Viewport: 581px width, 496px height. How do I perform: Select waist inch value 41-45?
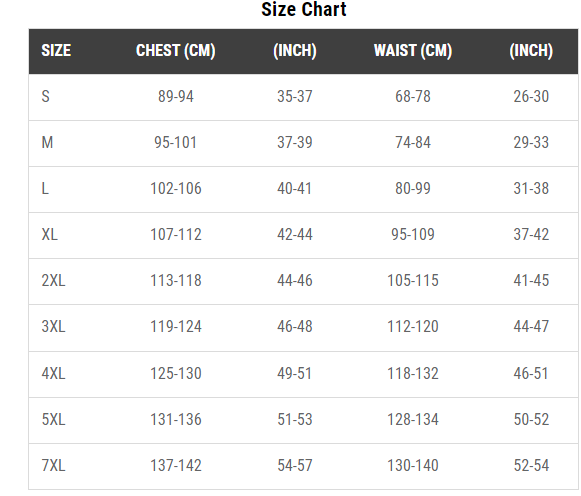coord(531,280)
